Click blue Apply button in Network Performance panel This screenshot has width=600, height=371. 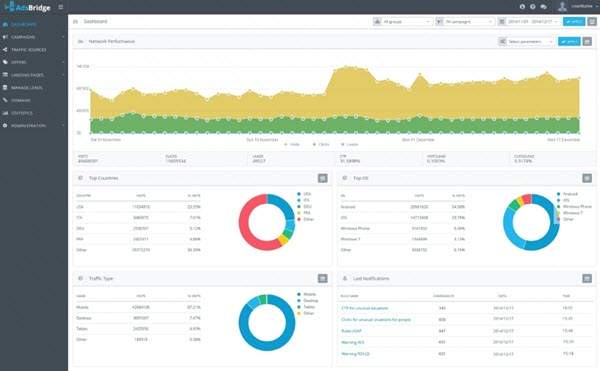(569, 41)
